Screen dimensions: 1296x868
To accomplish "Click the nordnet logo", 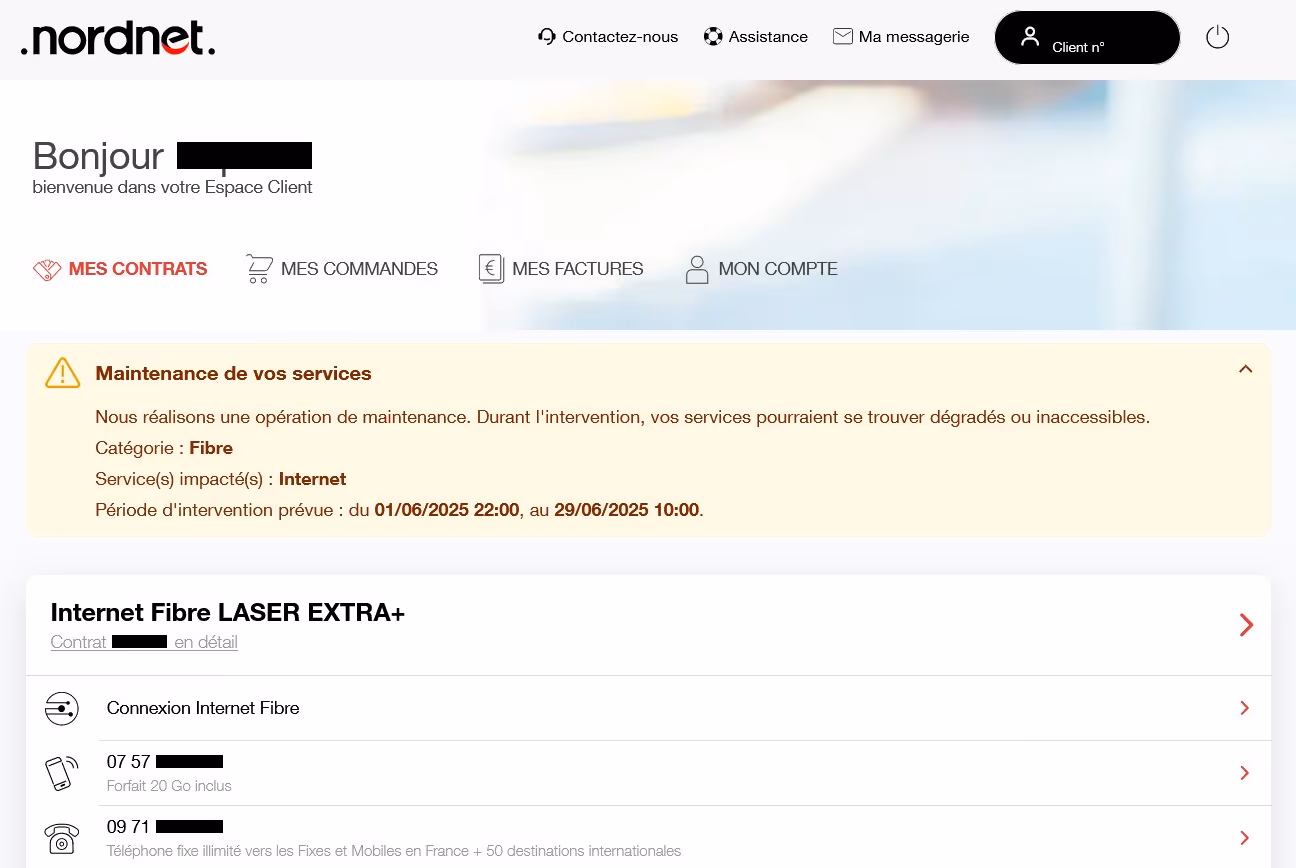I will pos(118,39).
